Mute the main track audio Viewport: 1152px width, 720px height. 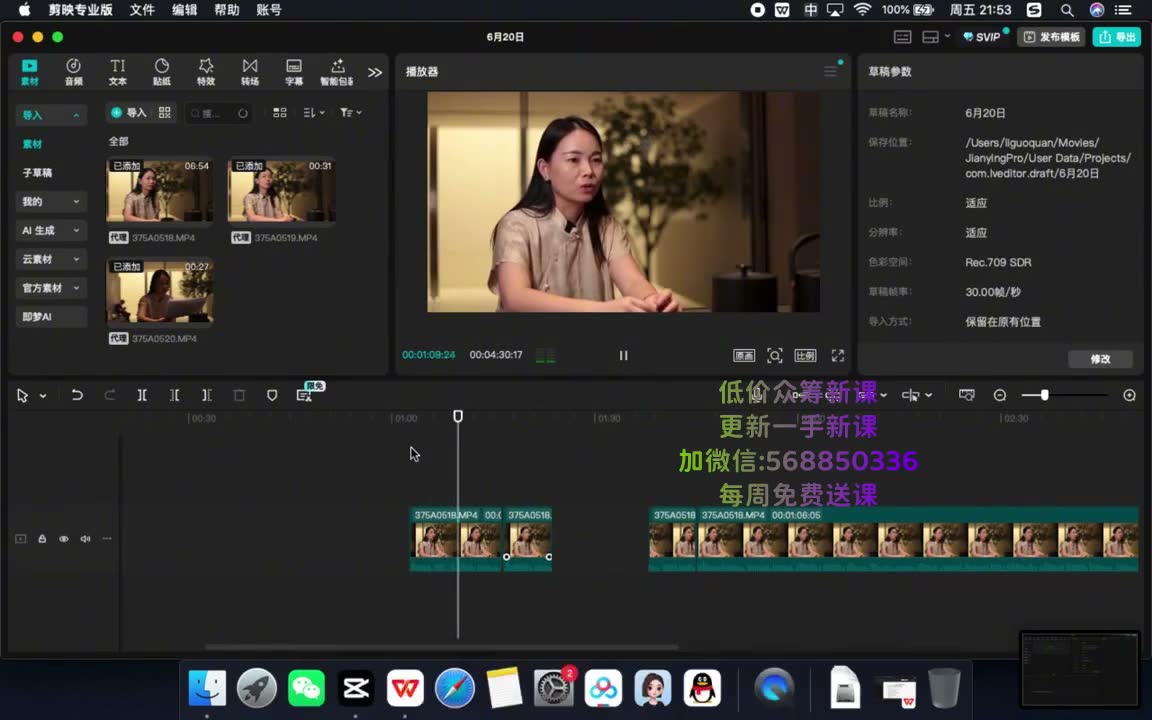click(x=85, y=539)
